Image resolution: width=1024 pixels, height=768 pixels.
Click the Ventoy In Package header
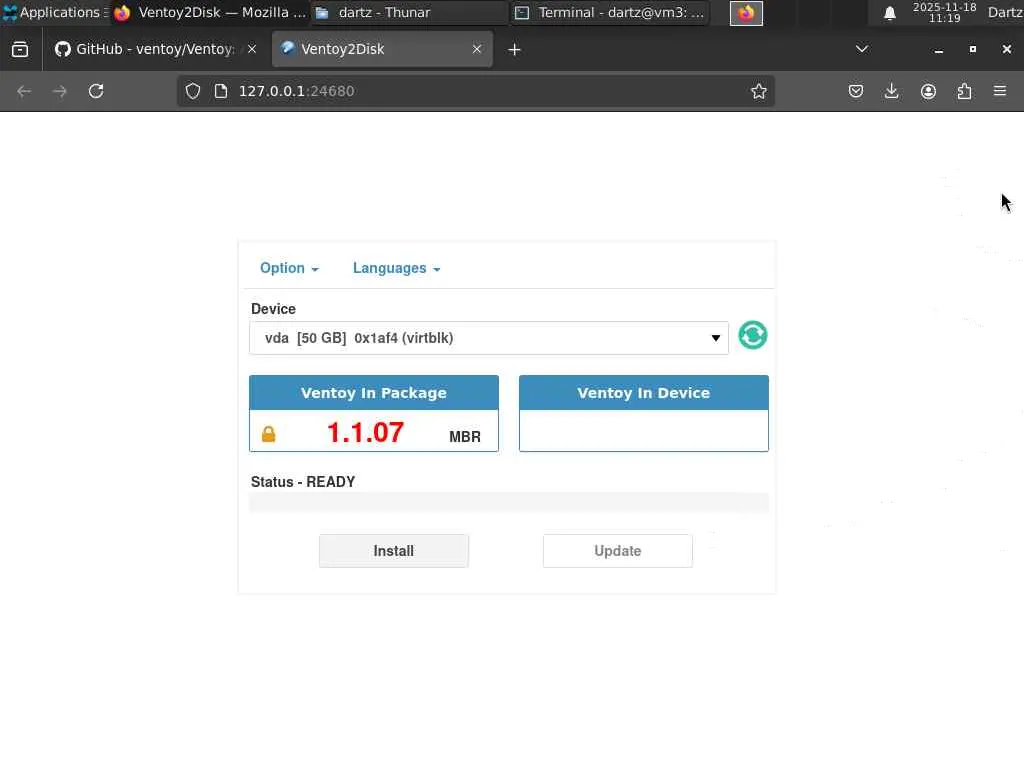[x=374, y=393]
